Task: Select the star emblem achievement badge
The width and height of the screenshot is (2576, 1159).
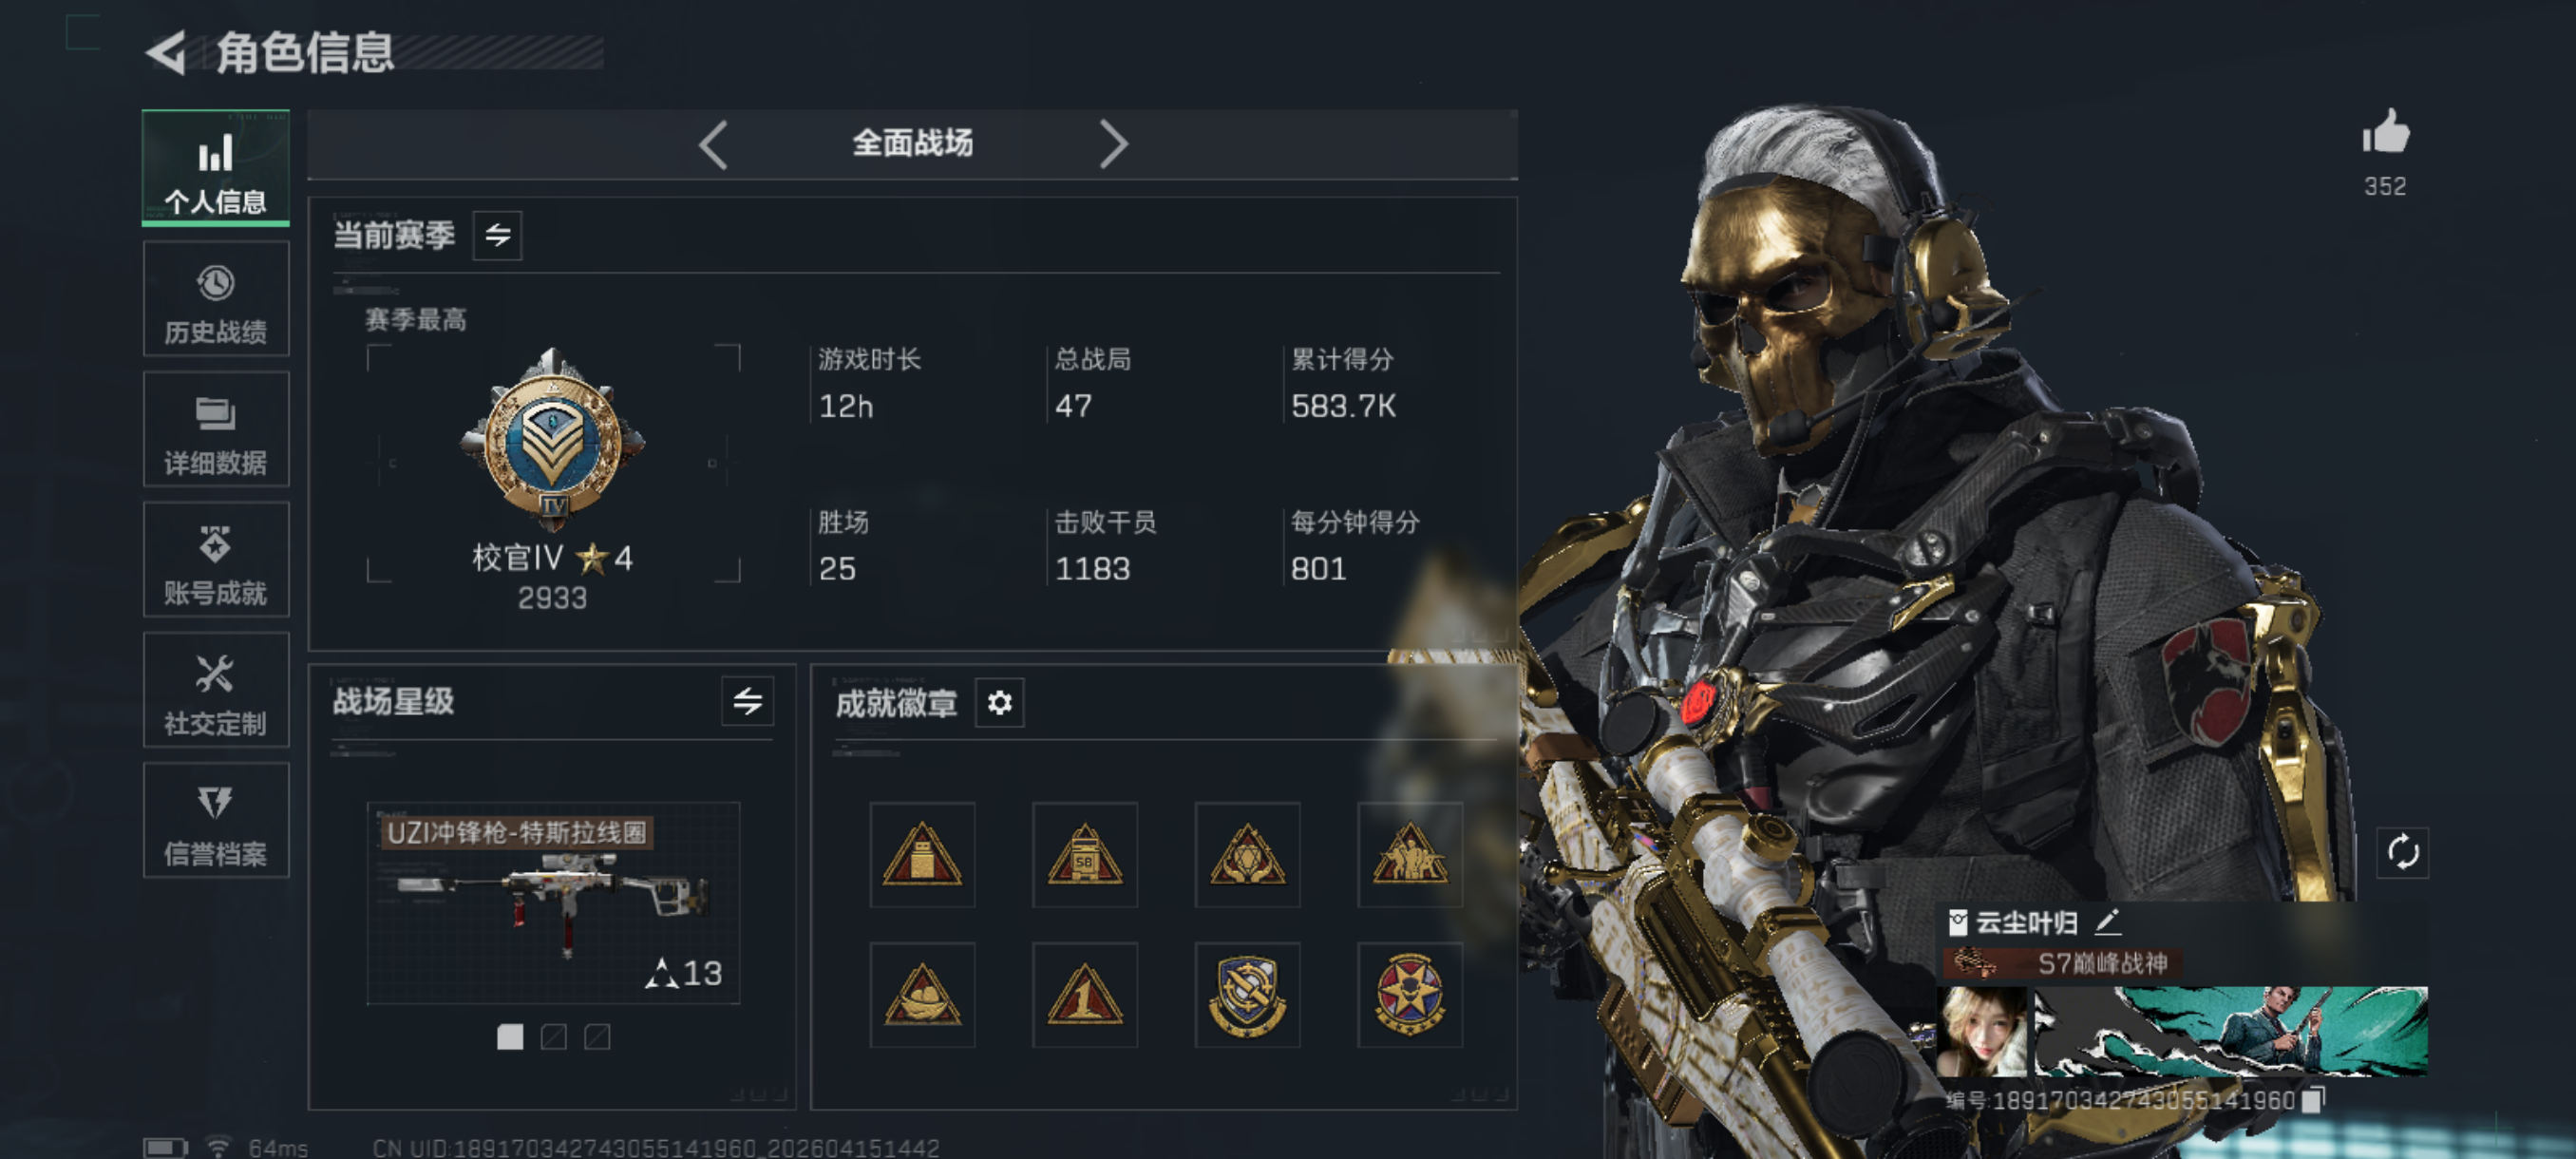Action: point(1409,994)
